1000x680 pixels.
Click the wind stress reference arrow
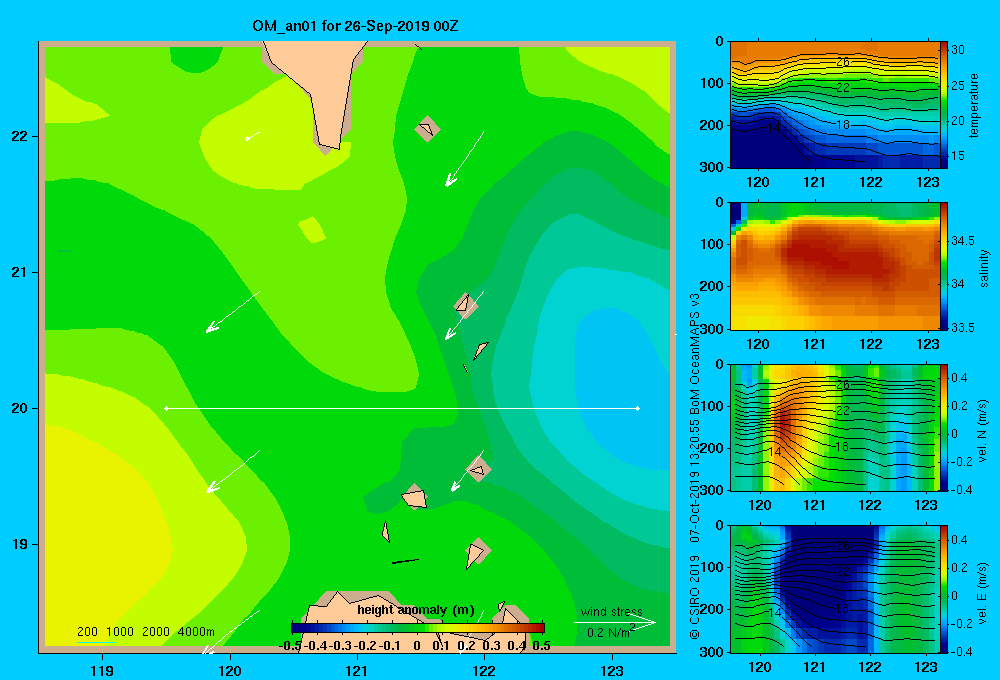click(615, 622)
